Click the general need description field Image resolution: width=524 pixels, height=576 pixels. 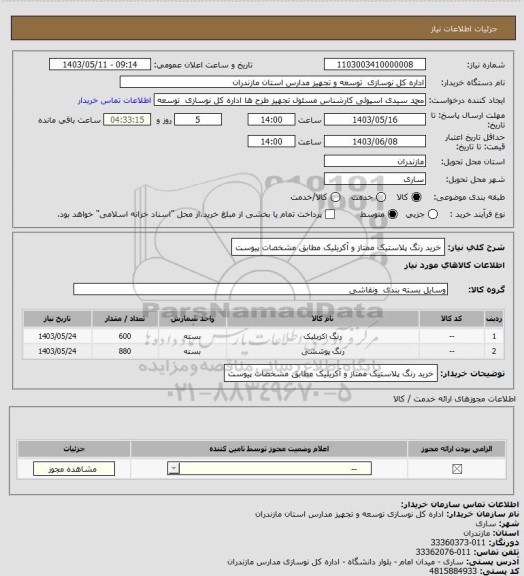338,248
